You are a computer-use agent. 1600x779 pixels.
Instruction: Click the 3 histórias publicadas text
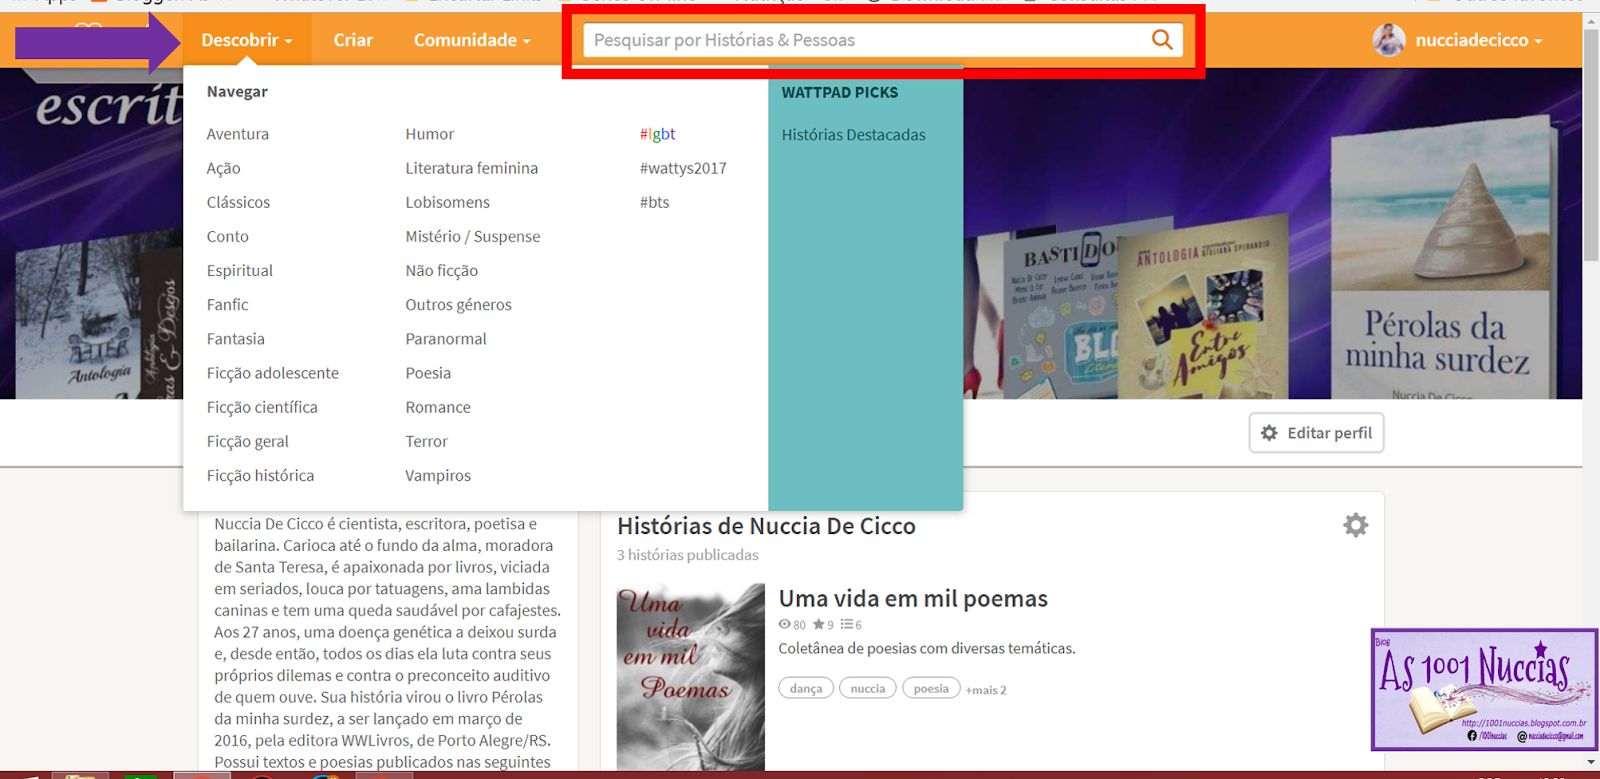click(687, 554)
